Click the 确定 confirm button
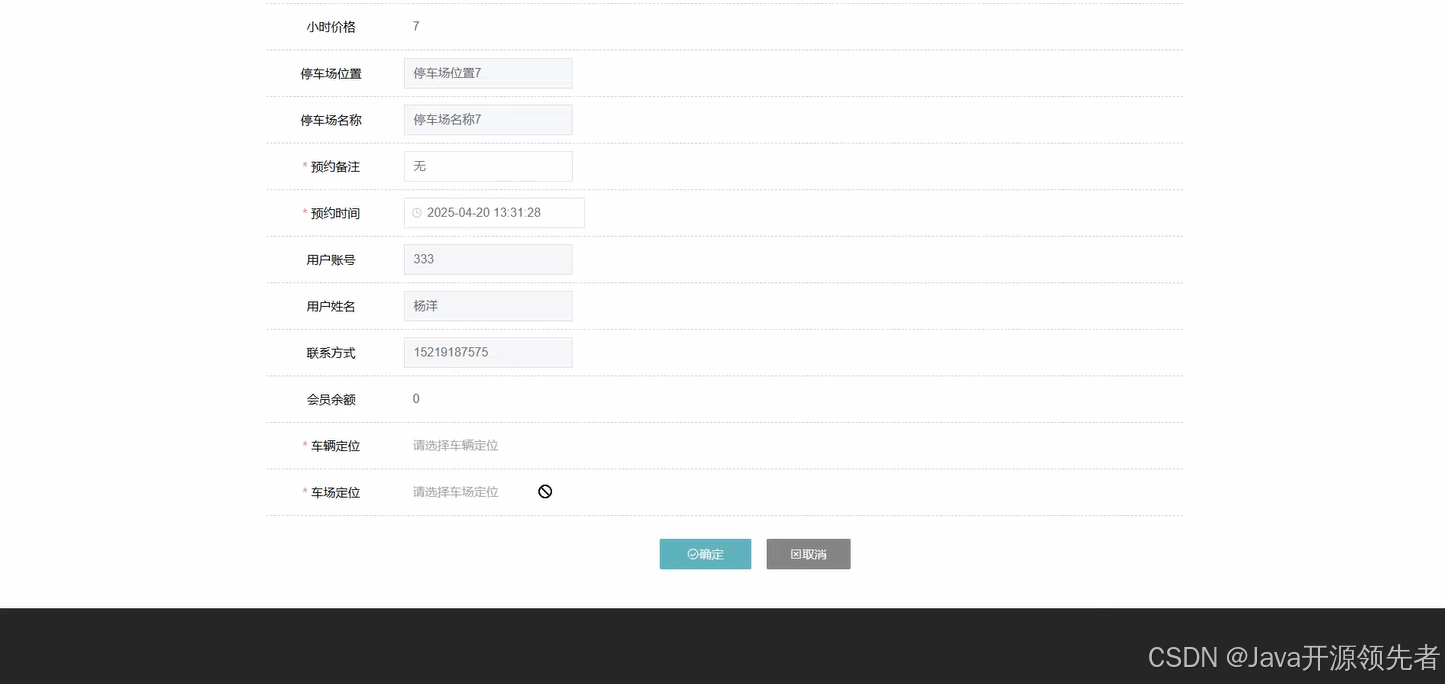This screenshot has width=1445, height=684. 705,554
